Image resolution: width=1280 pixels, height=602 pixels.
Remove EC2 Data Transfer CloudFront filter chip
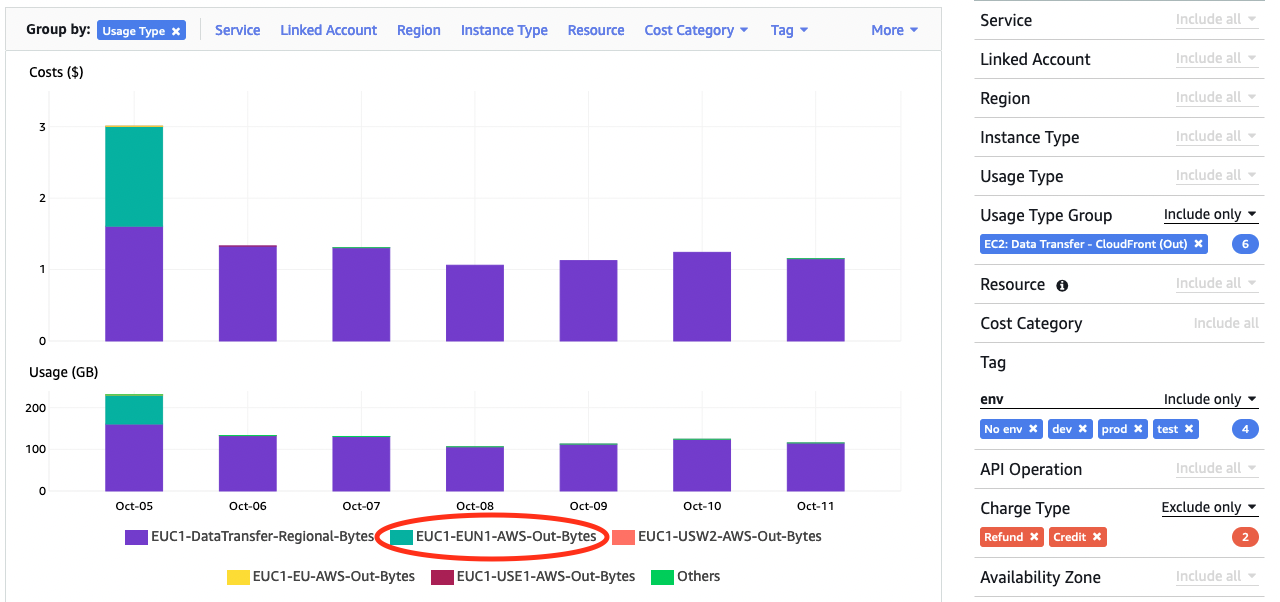coord(1199,244)
